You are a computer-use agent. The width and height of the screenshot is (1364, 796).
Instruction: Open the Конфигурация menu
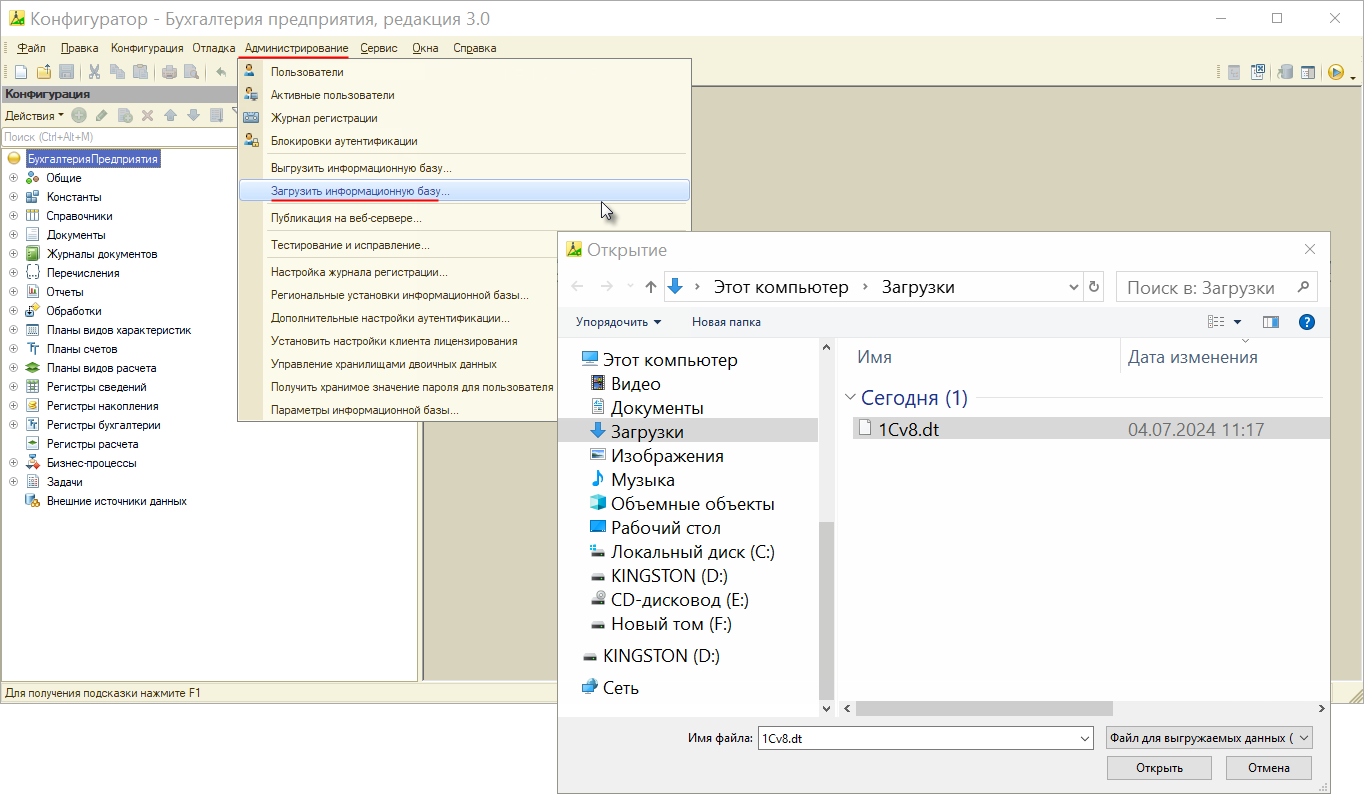click(x=147, y=48)
